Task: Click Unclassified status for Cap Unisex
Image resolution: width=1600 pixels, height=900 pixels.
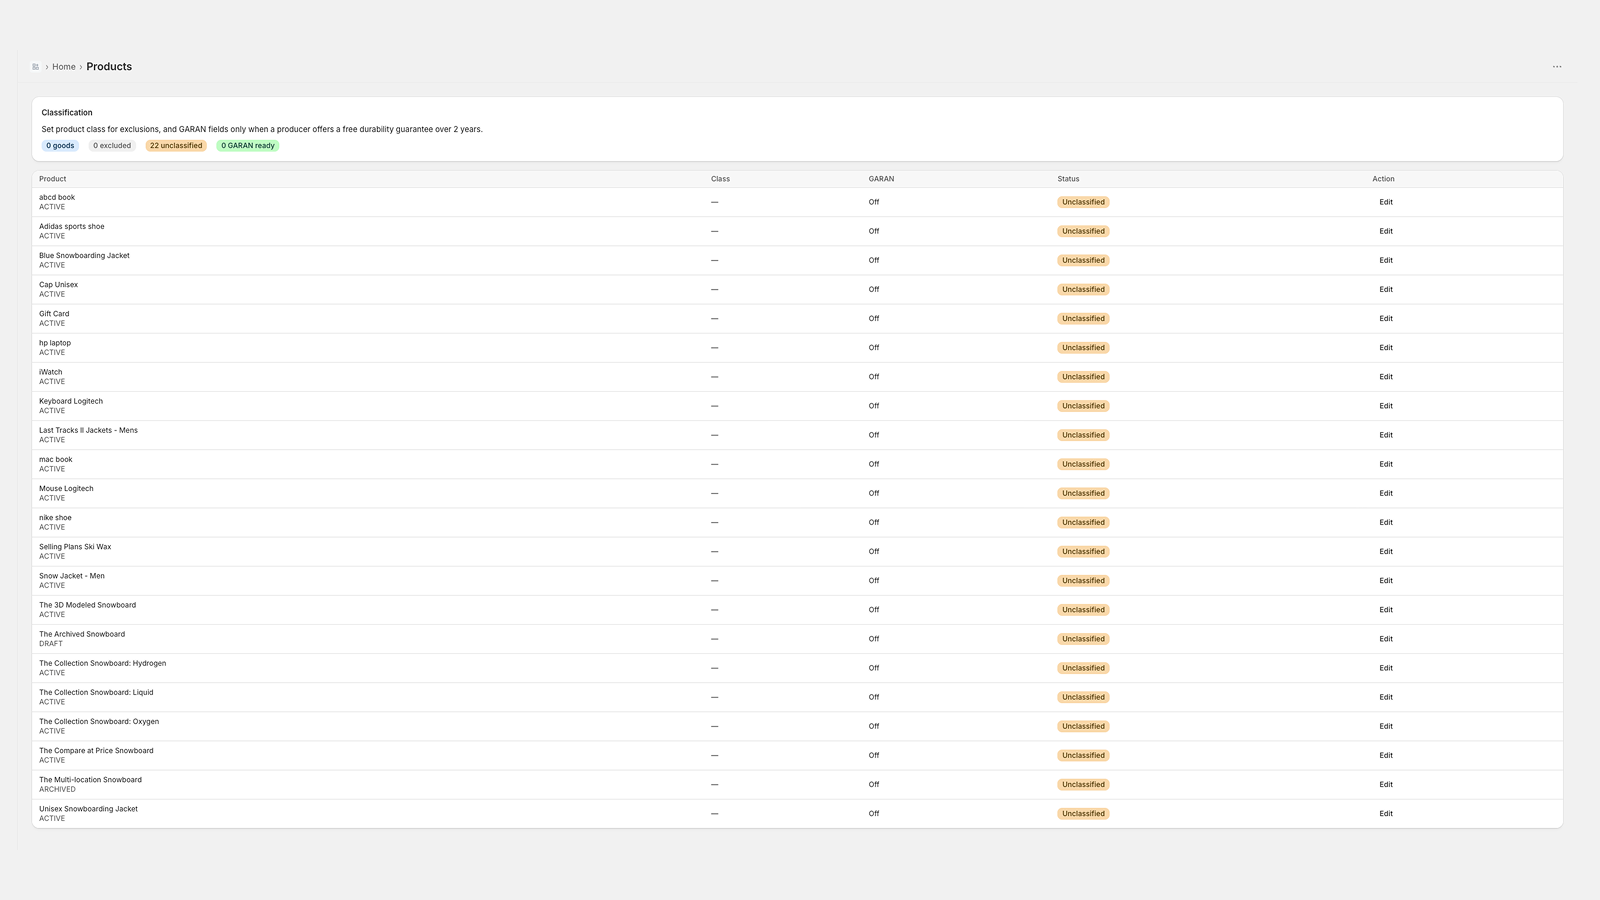Action: click(x=1083, y=289)
